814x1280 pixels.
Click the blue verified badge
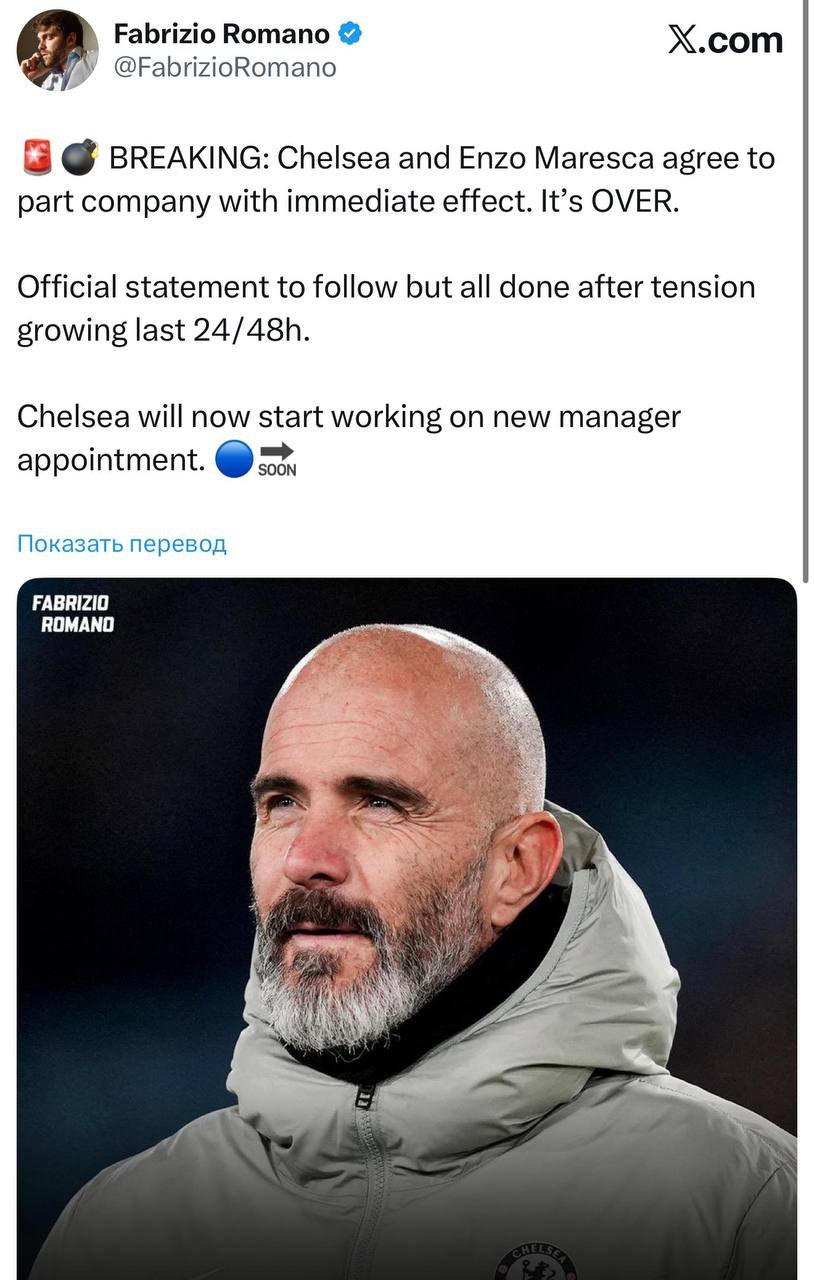point(349,34)
